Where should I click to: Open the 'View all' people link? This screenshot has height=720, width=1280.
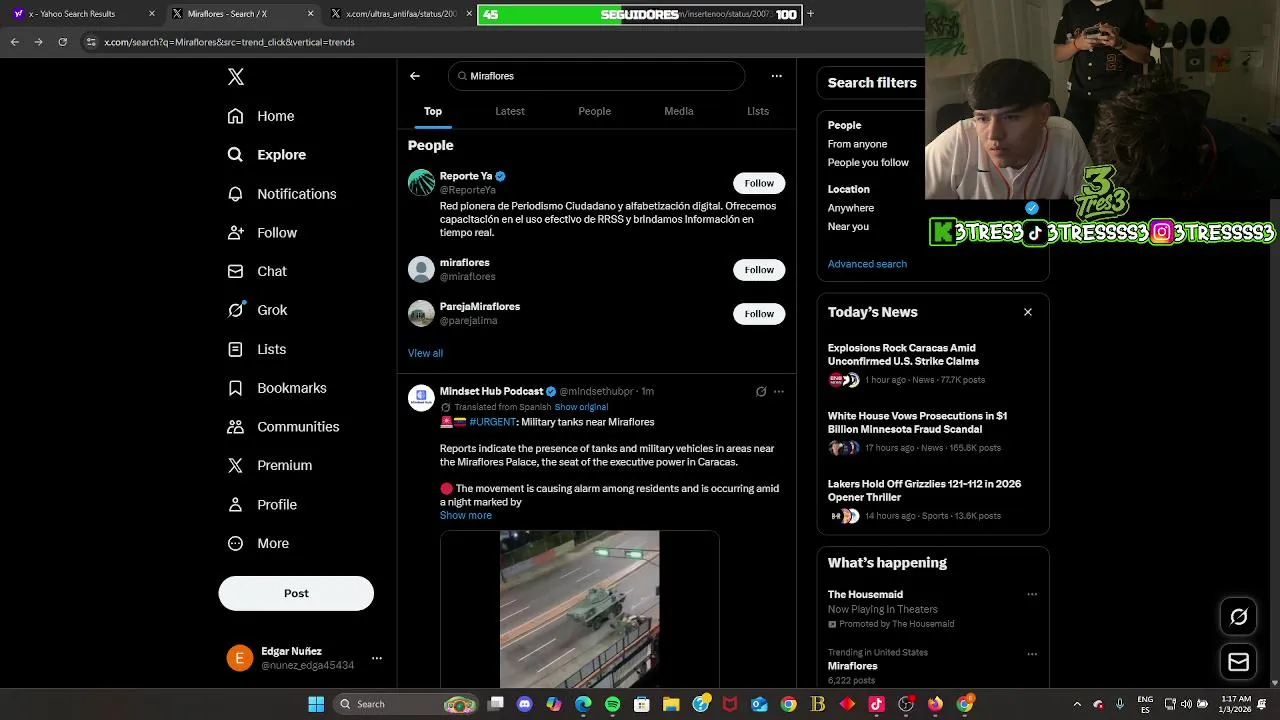[x=425, y=353]
